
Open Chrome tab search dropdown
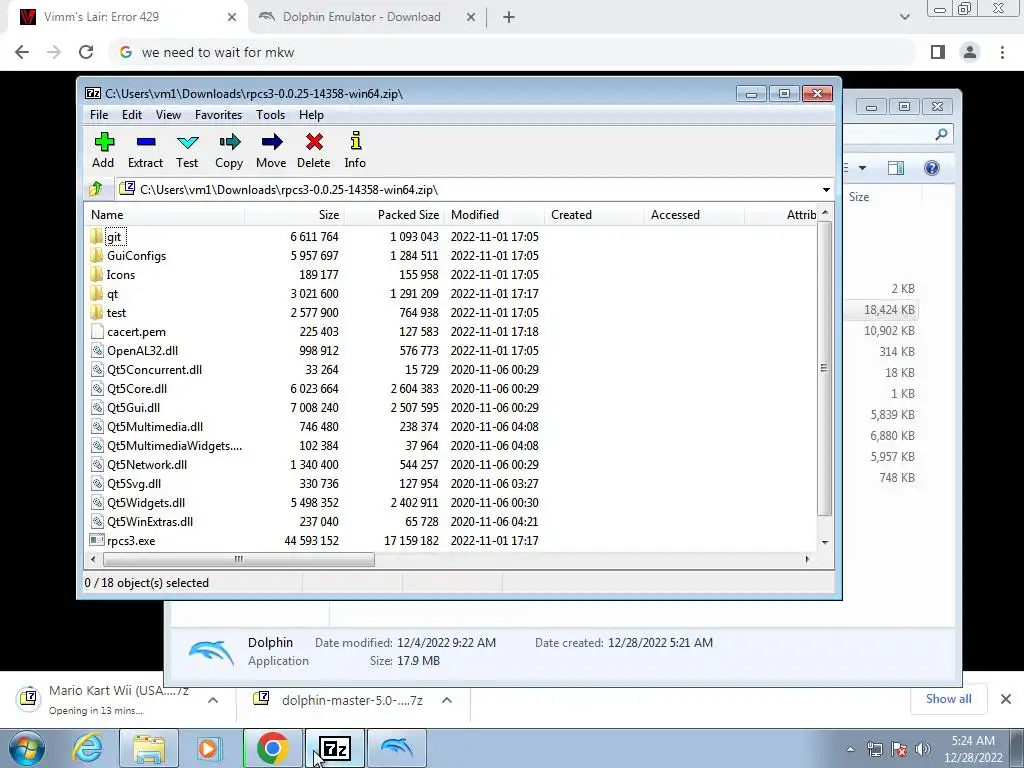904,17
